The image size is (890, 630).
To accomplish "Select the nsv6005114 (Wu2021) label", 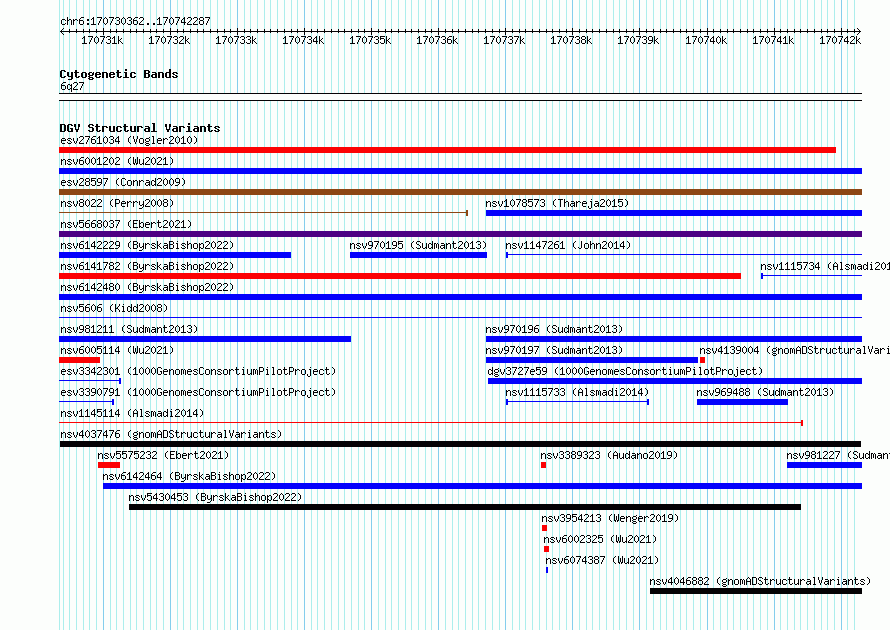I will coord(117,350).
